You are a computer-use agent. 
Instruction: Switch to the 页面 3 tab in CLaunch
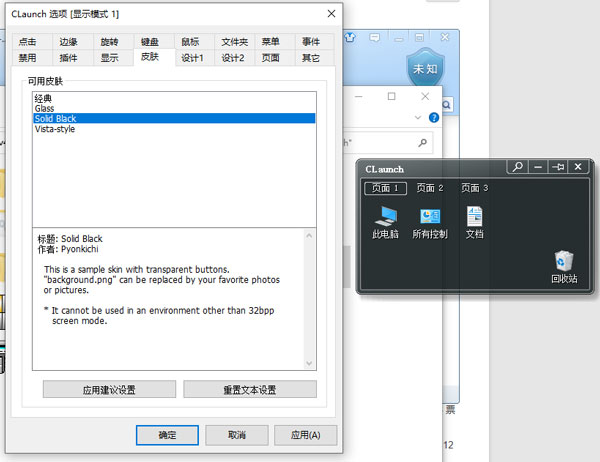[474, 188]
